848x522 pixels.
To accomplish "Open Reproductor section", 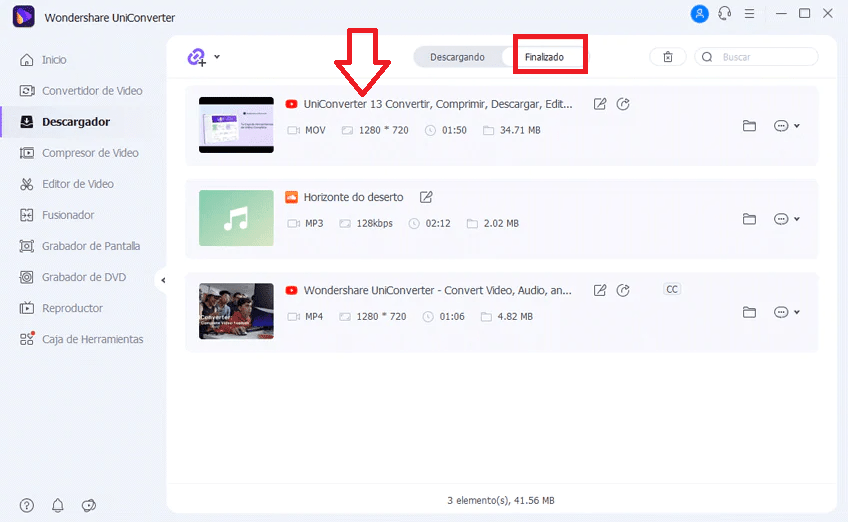I will pos(62,308).
